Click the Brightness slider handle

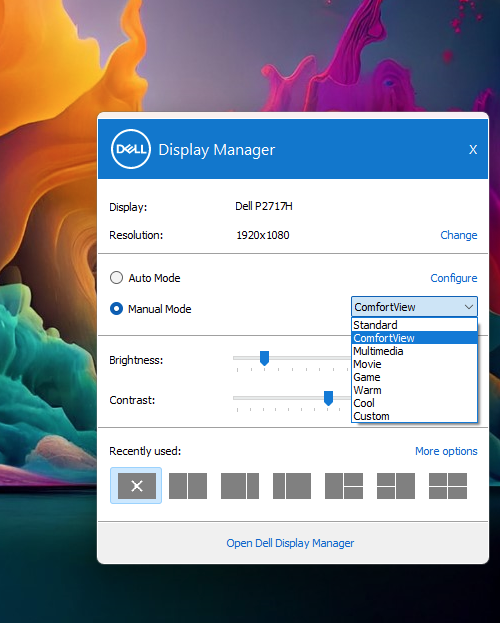coord(264,358)
